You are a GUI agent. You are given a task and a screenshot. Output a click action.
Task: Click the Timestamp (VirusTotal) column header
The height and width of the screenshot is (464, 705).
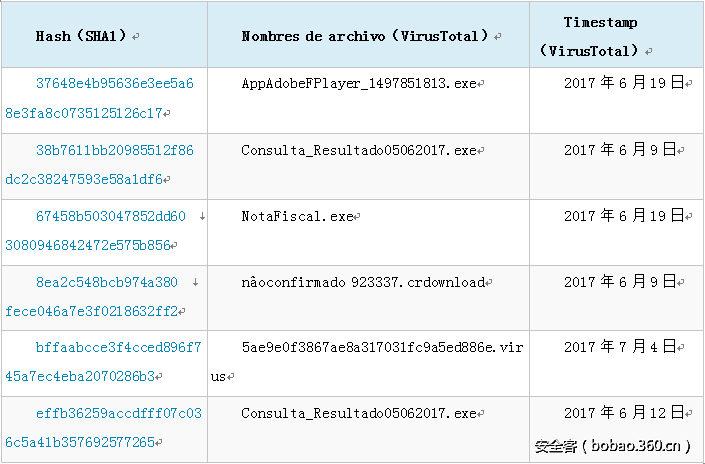click(600, 36)
